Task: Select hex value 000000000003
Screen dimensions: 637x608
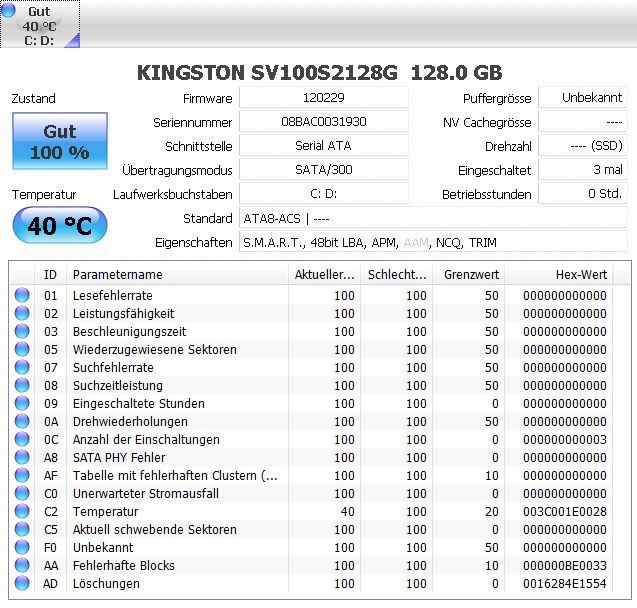Action: click(x=565, y=439)
